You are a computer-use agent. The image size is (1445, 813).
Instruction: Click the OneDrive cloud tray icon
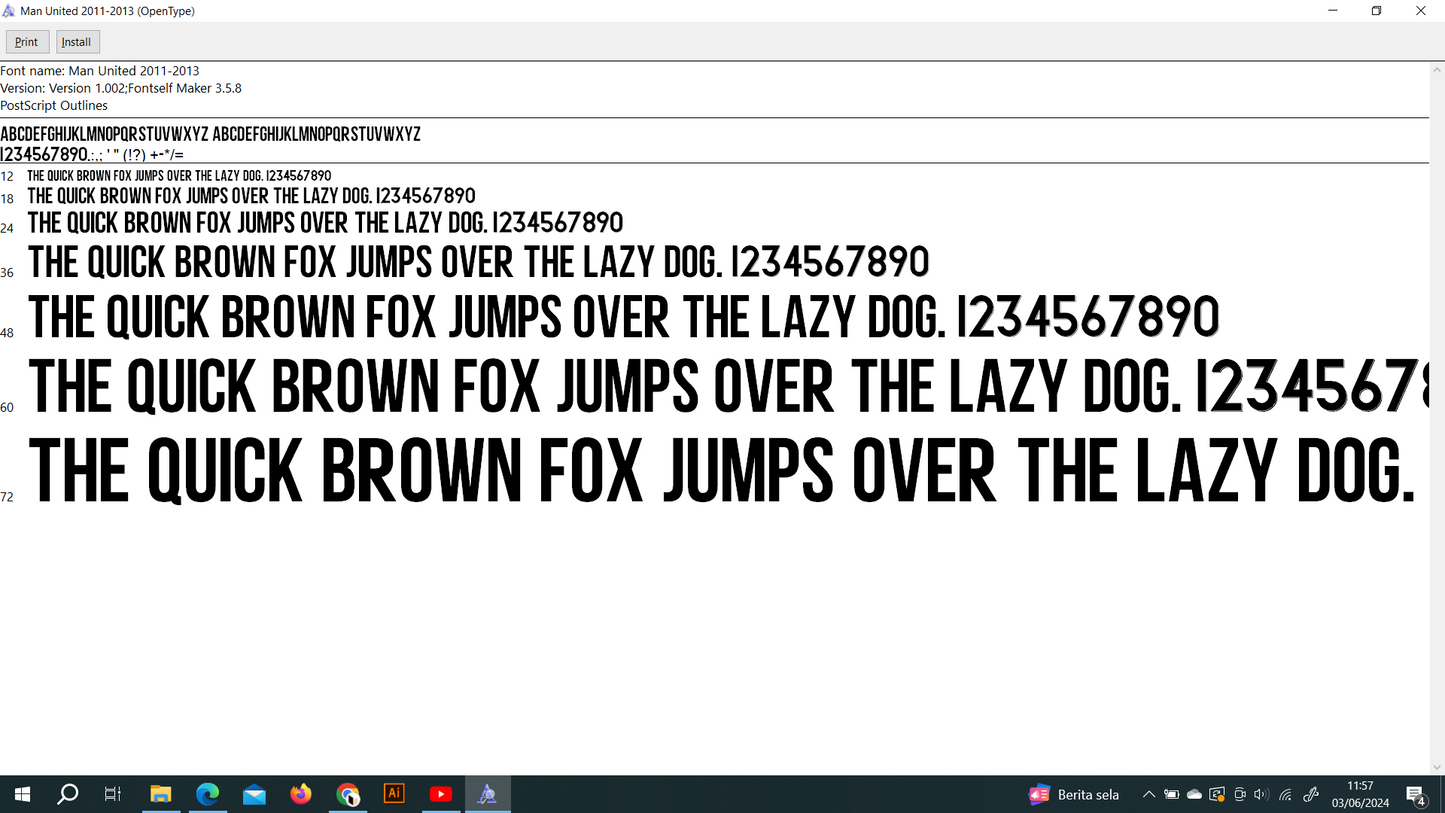1194,795
